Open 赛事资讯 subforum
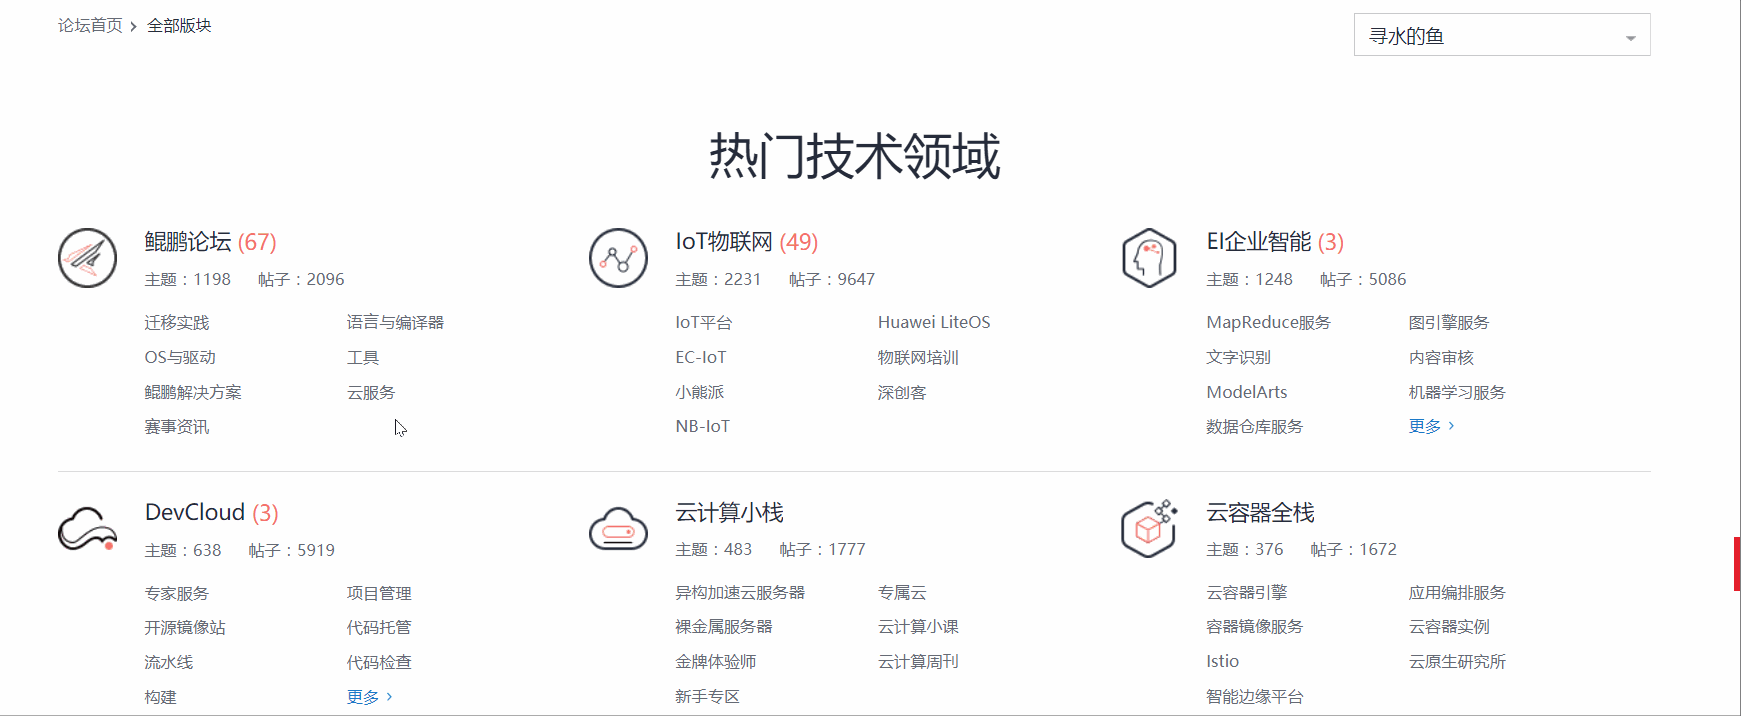The width and height of the screenshot is (1741, 716). point(177,427)
